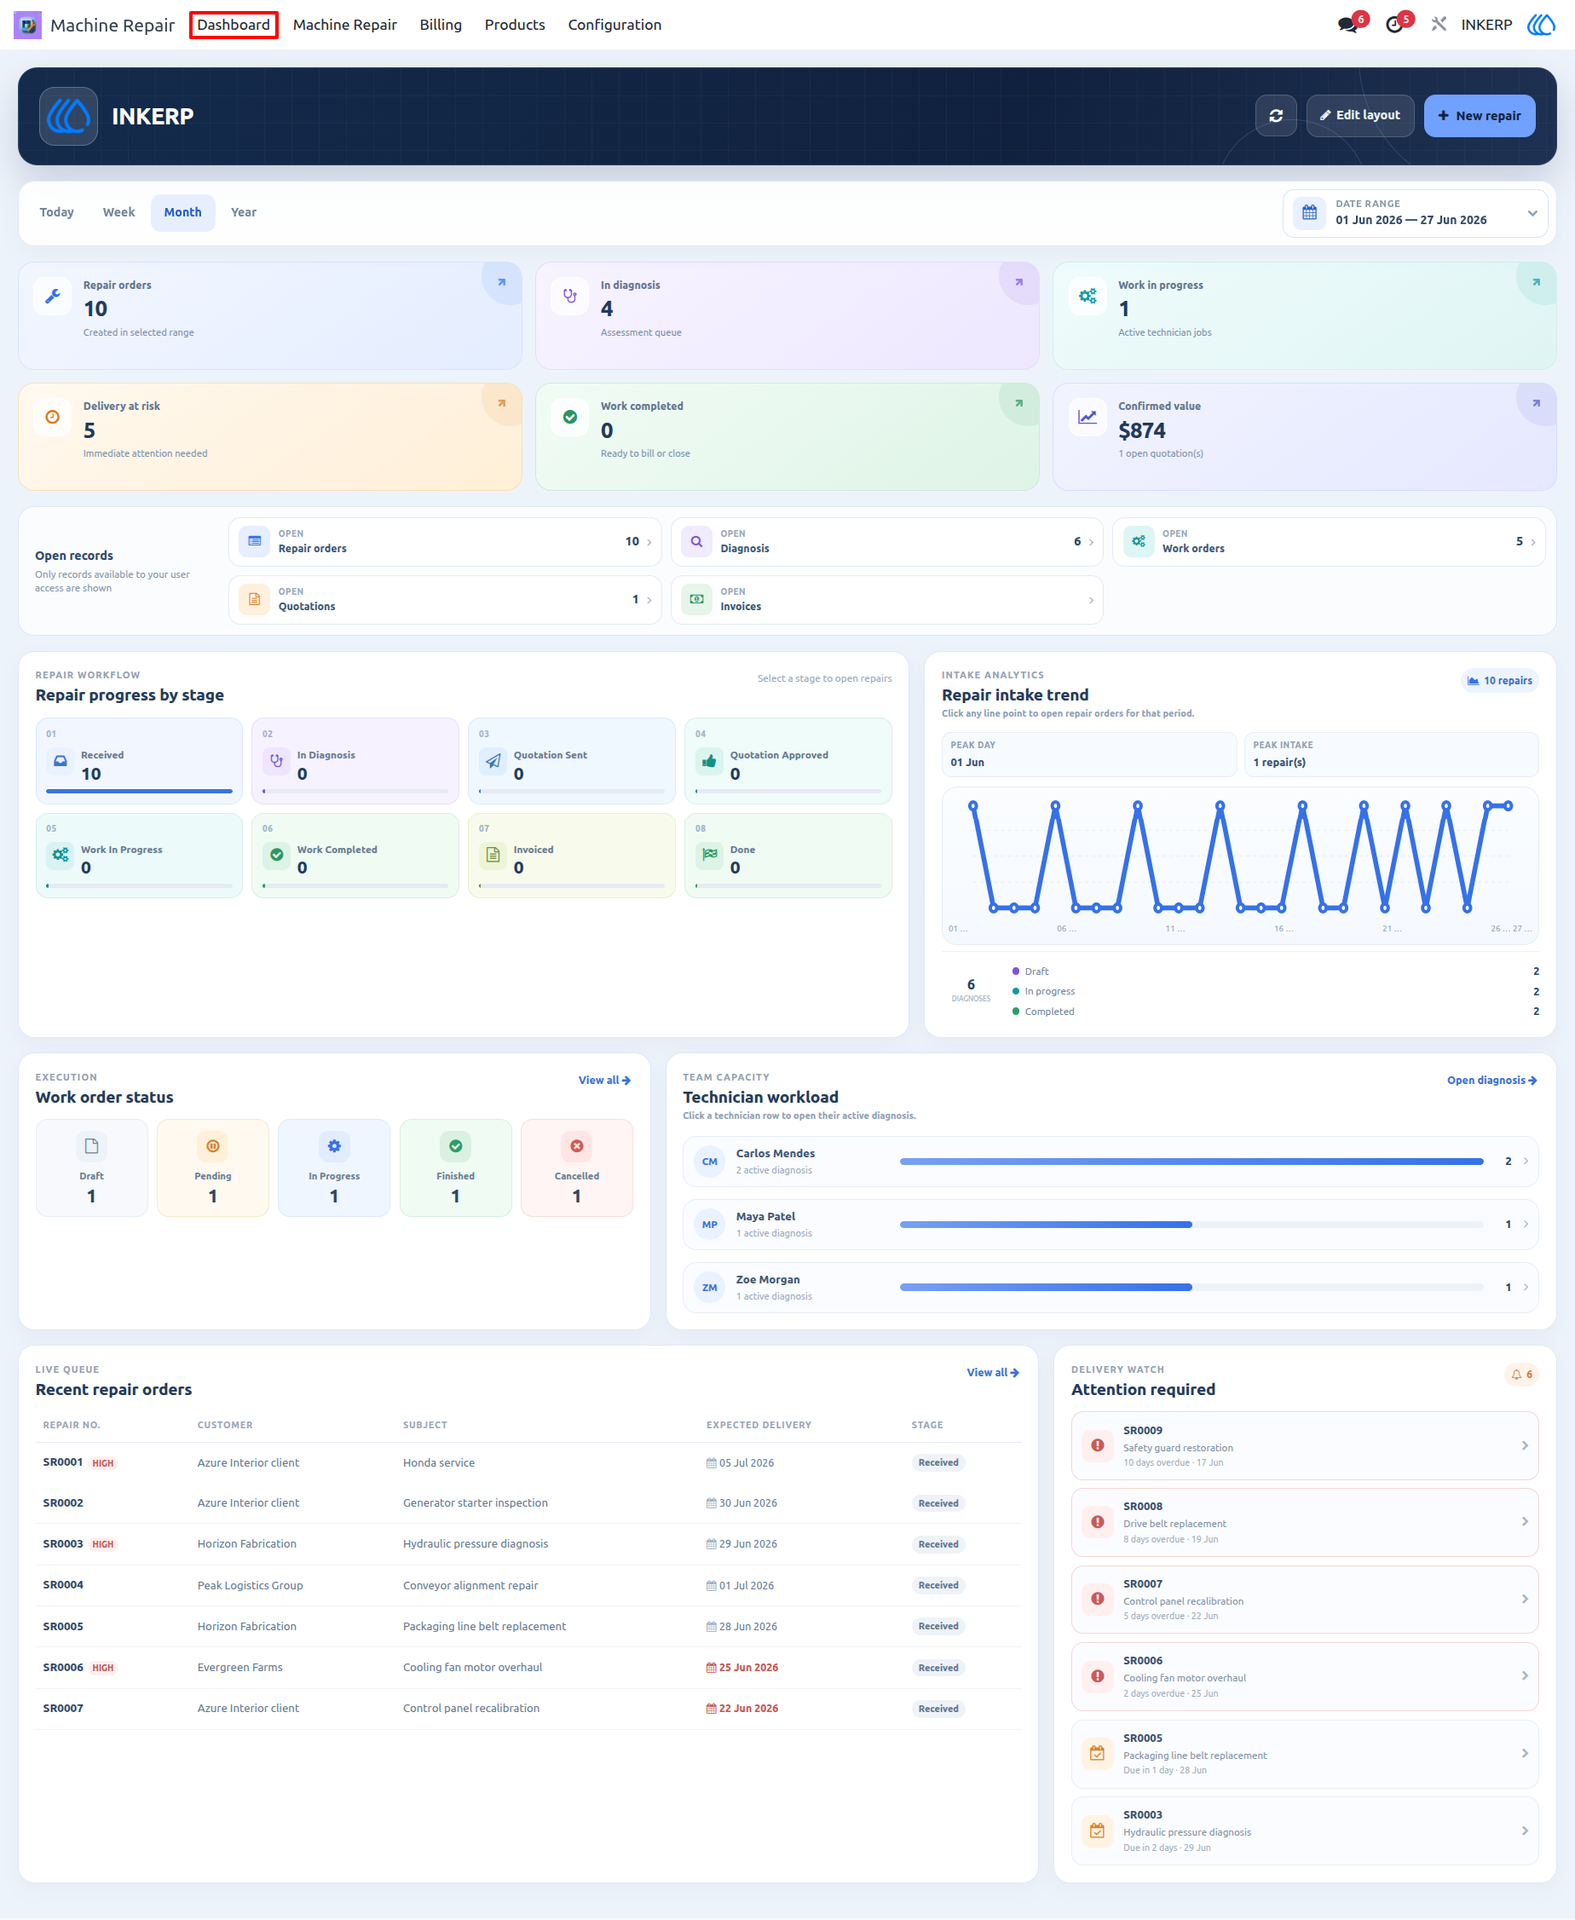This screenshot has width=1575, height=1920.
Task: Click the Confirmed value arrow icon
Action: tap(1536, 404)
